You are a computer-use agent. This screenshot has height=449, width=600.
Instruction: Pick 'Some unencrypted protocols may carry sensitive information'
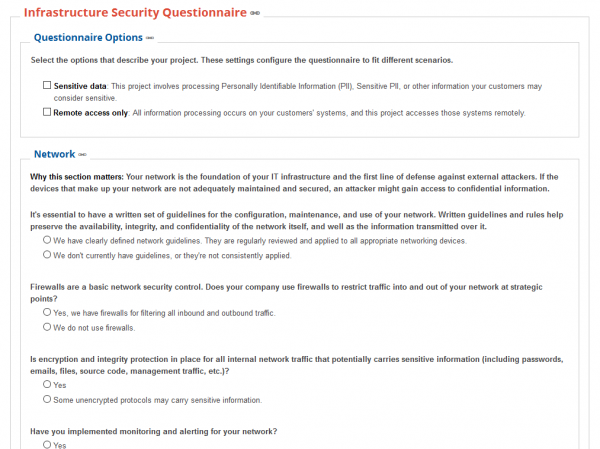point(47,399)
